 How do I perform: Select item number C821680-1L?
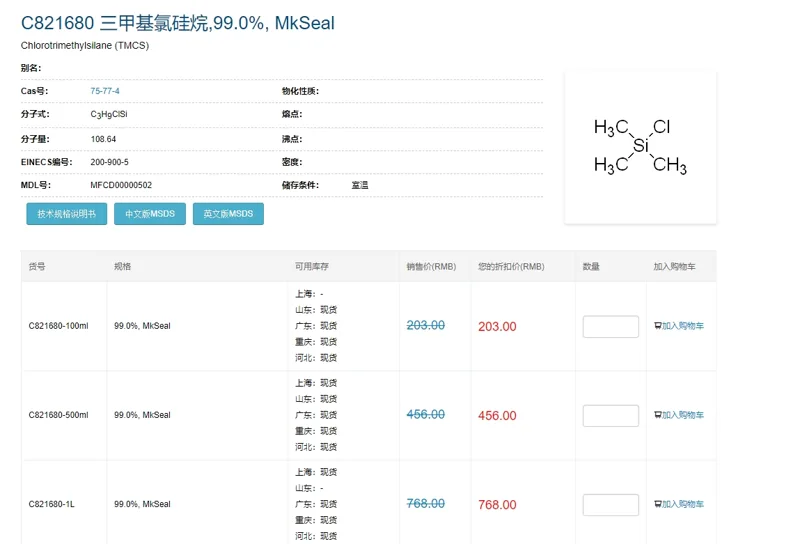52,504
